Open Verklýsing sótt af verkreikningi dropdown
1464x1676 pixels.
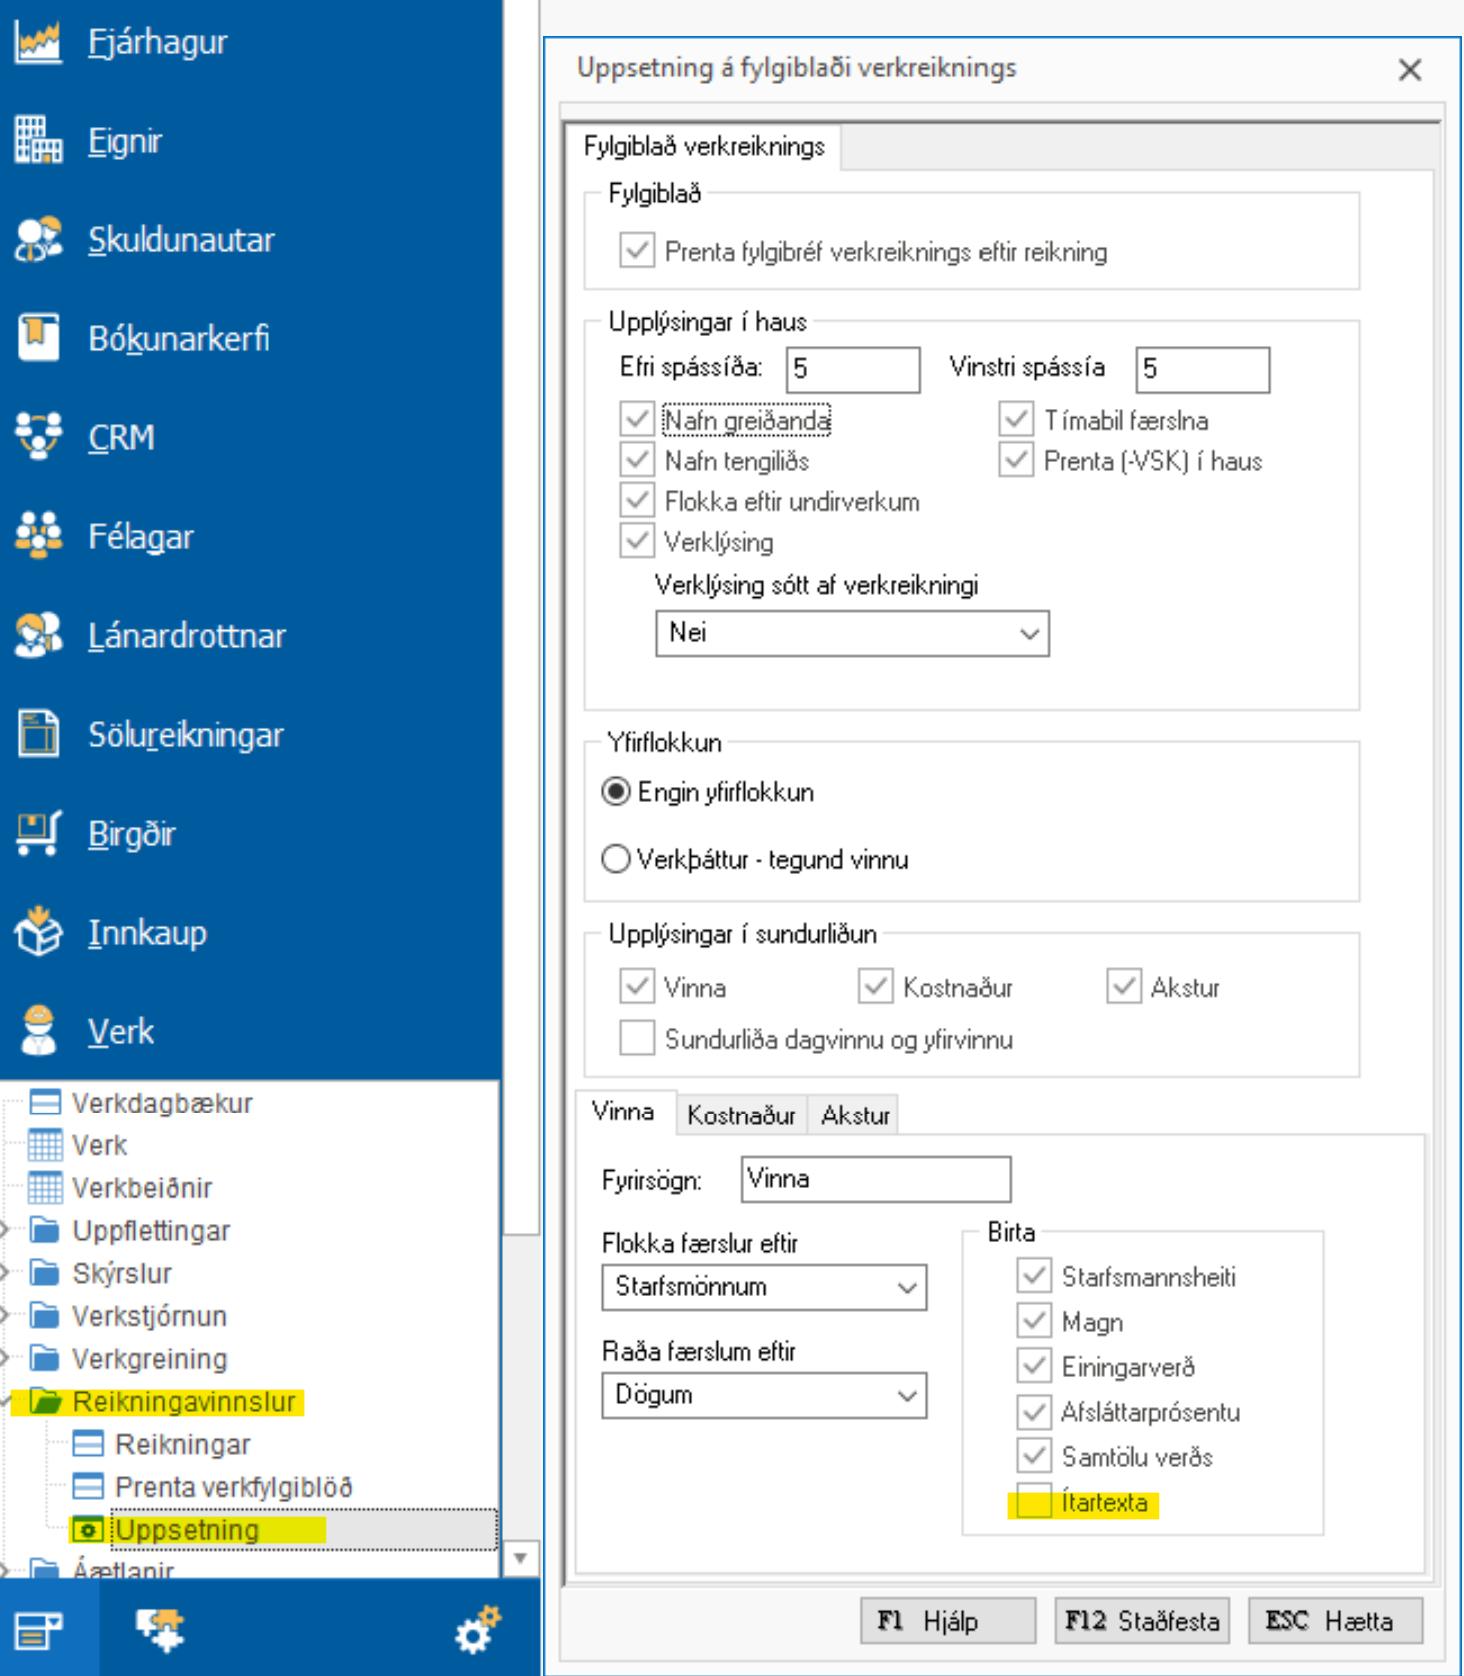coord(852,634)
